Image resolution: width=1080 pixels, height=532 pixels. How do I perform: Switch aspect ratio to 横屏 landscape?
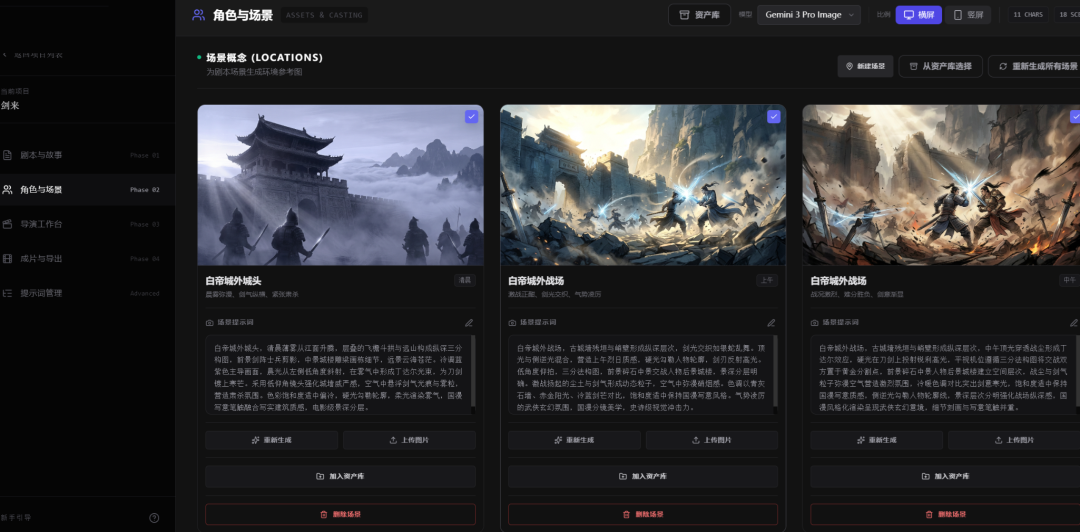point(919,14)
